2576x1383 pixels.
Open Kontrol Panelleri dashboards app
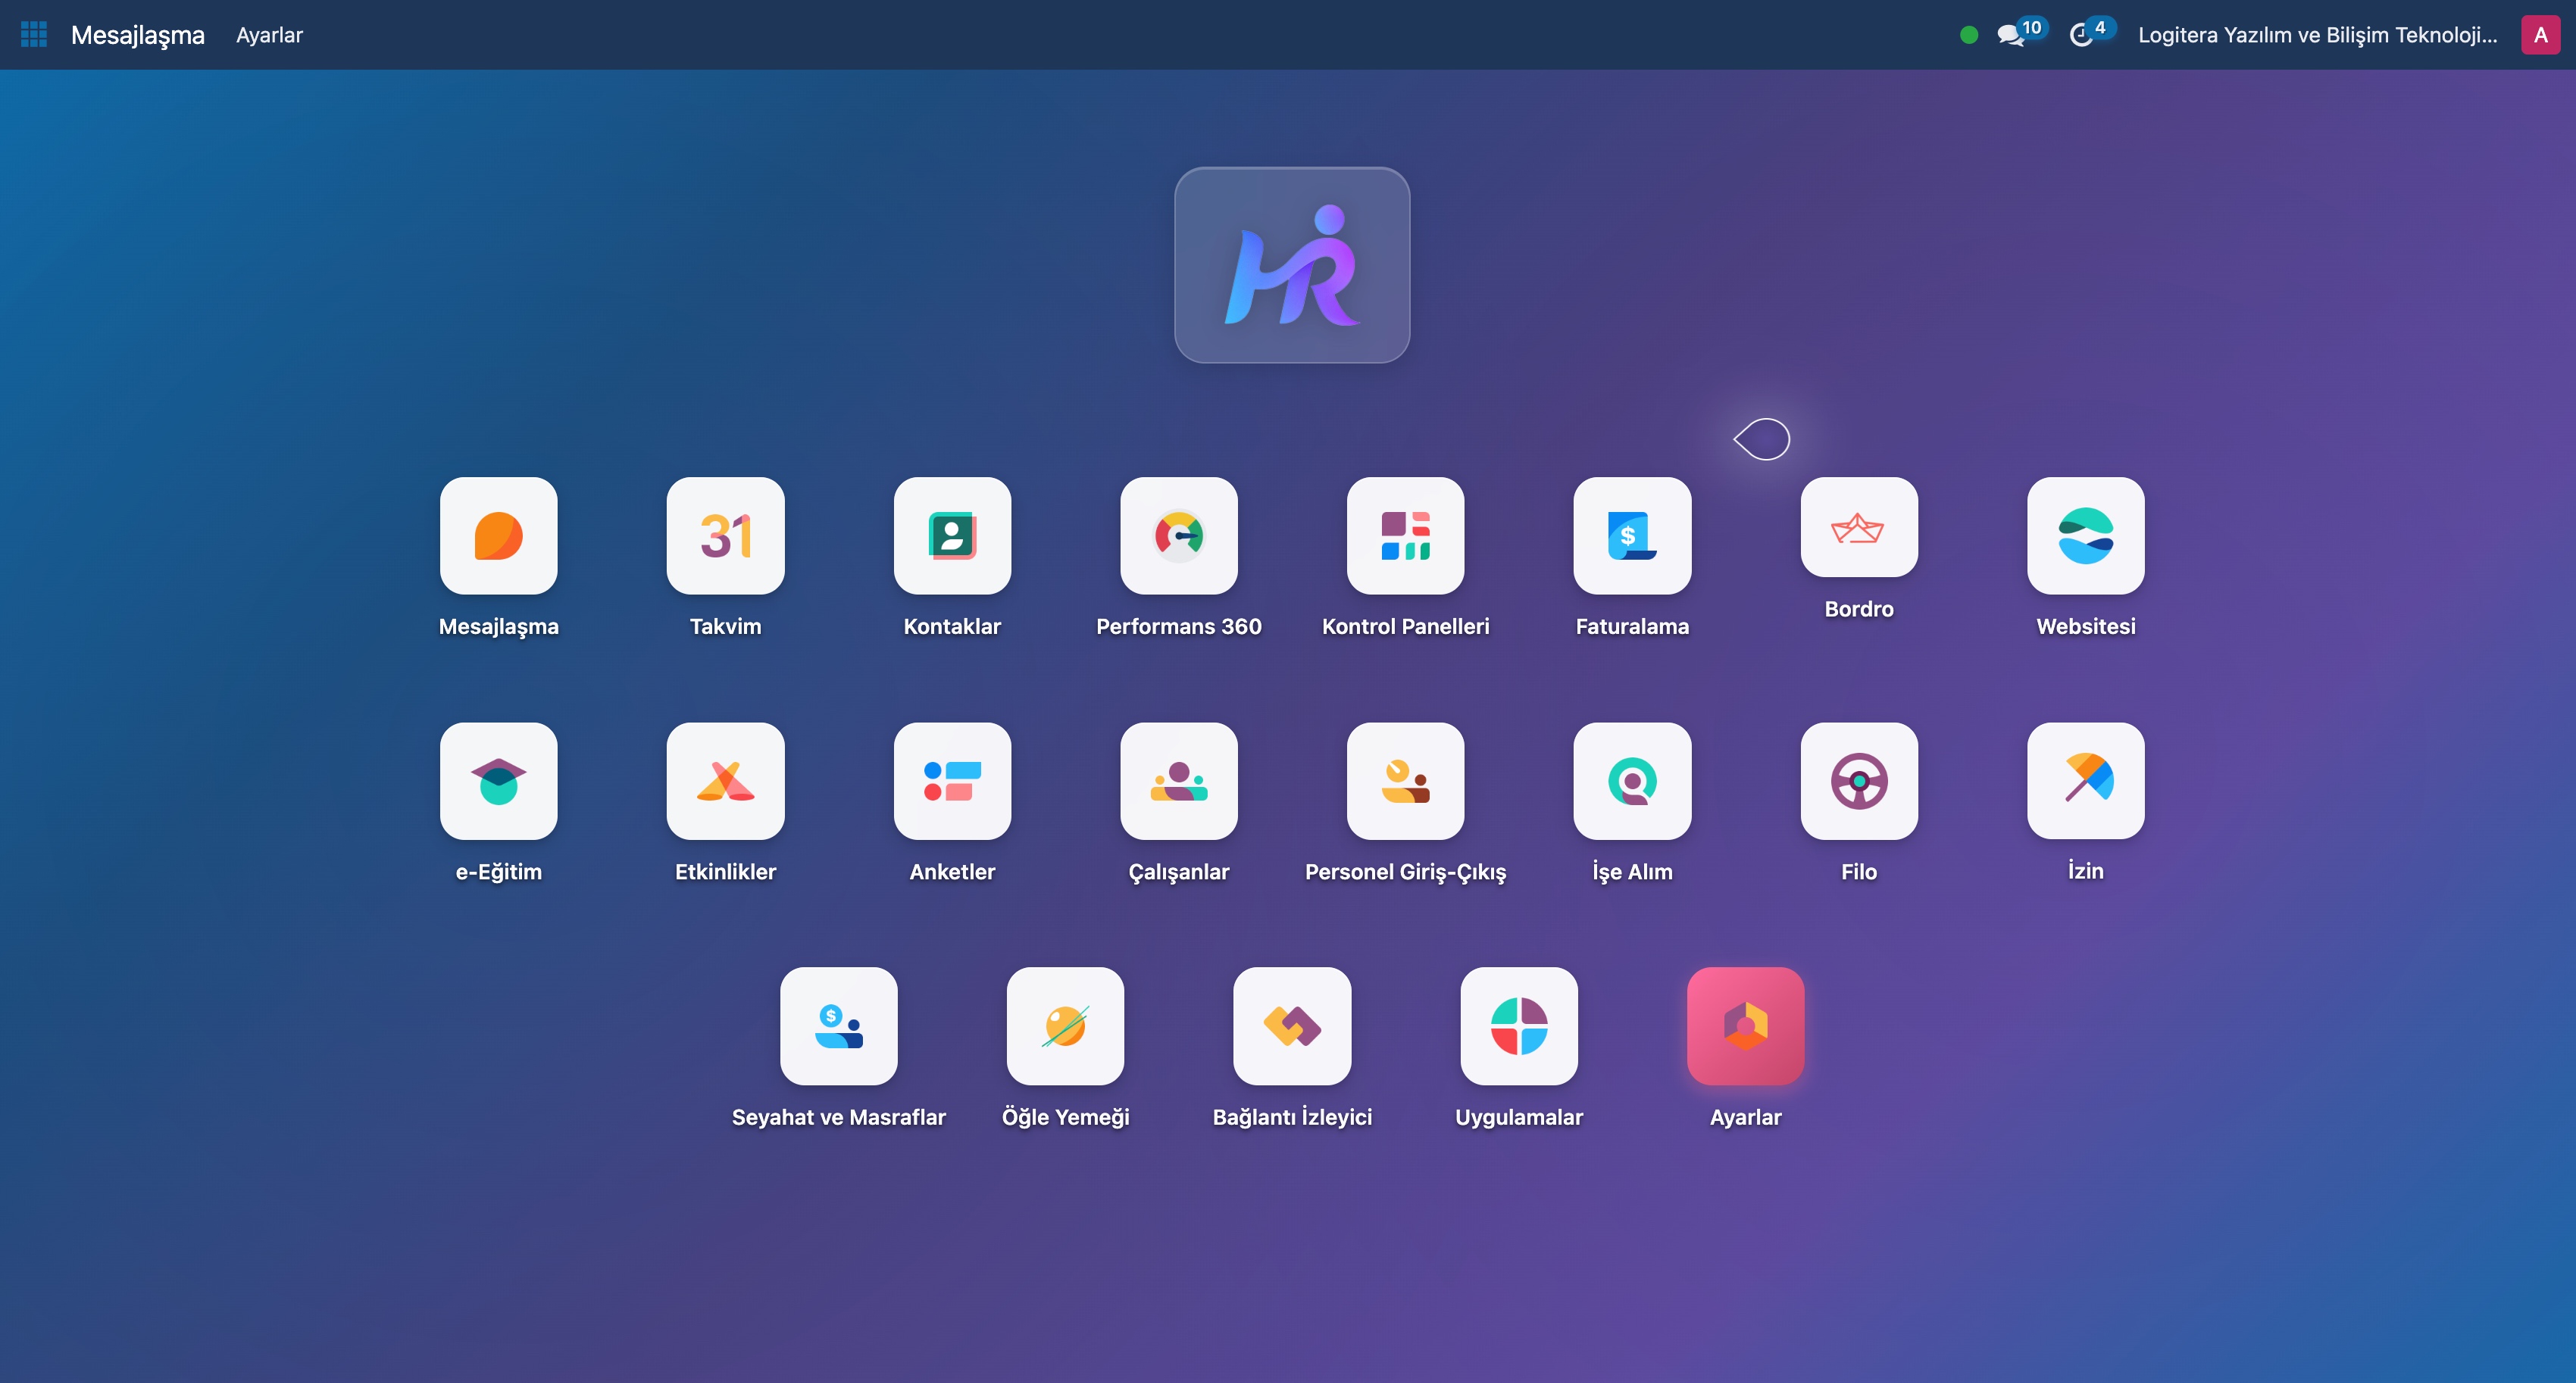(x=1405, y=536)
